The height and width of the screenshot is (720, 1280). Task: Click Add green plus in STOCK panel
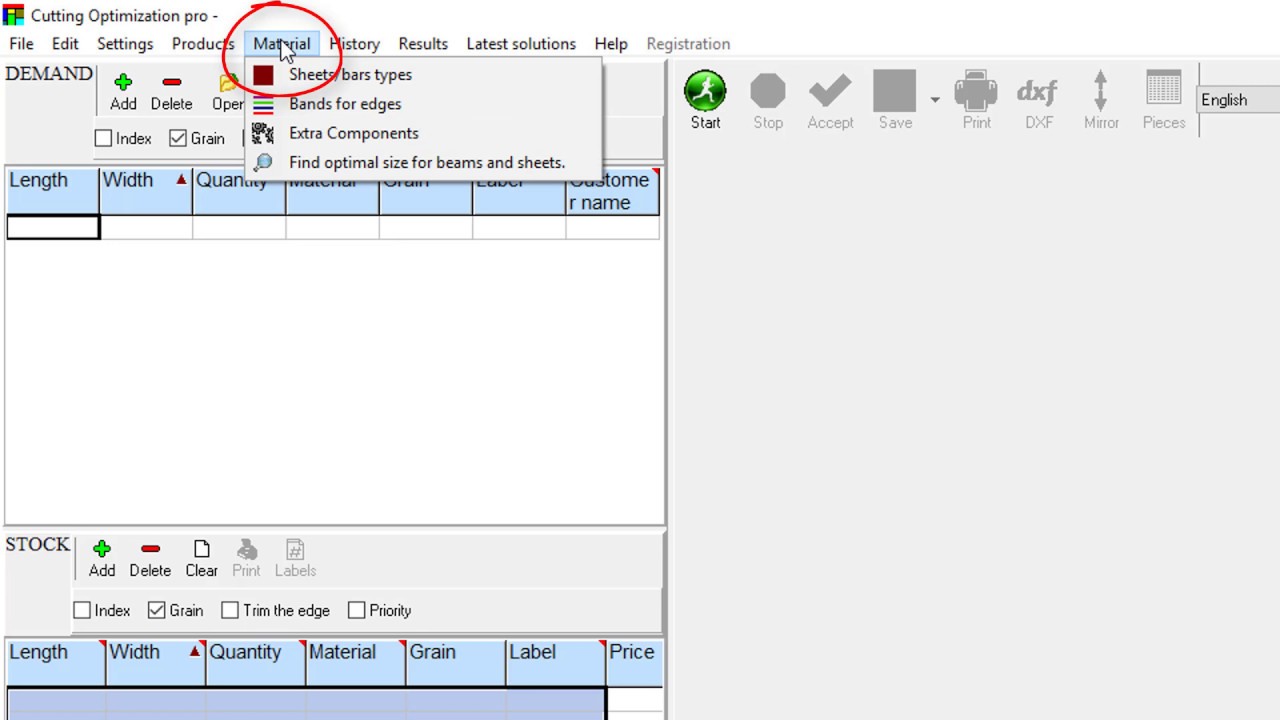click(x=102, y=549)
